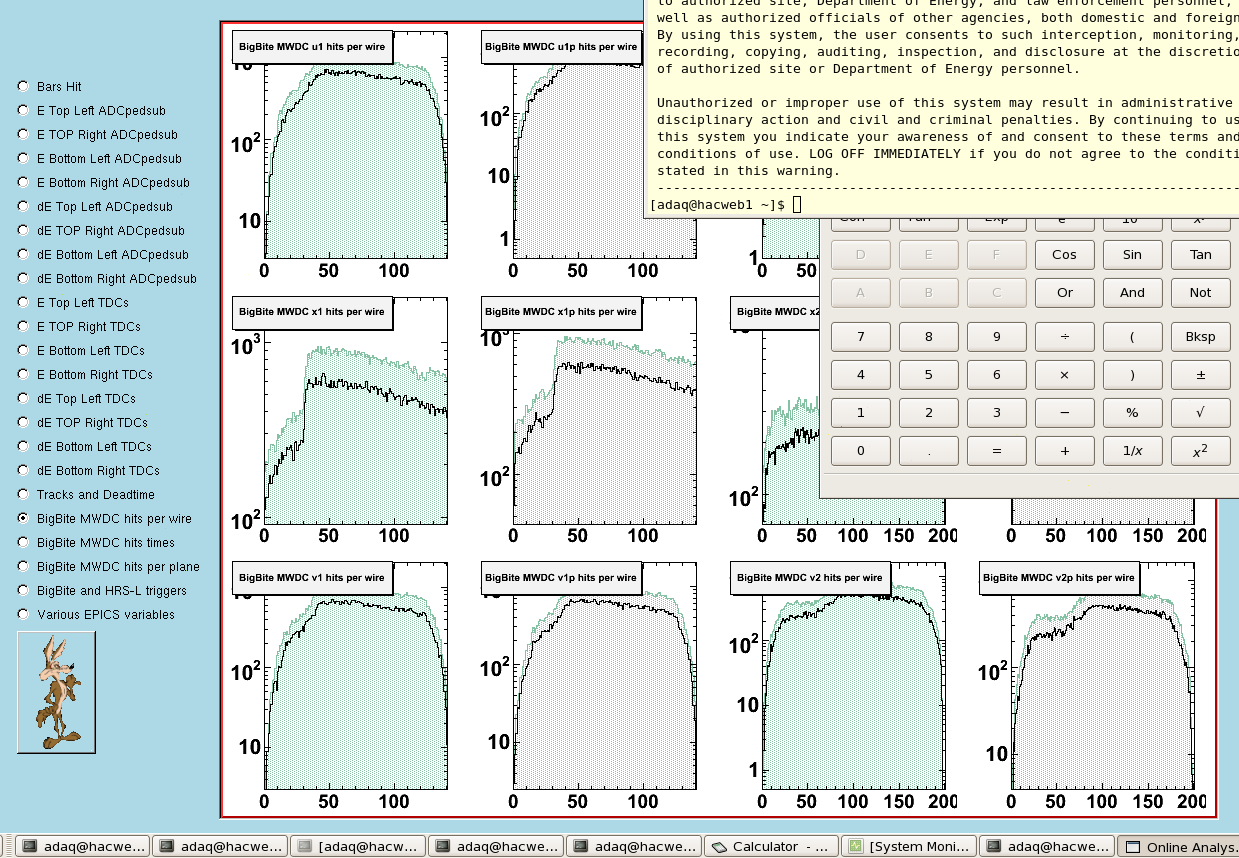Click the divide ÷ key
1239x858 pixels.
[1064, 337]
